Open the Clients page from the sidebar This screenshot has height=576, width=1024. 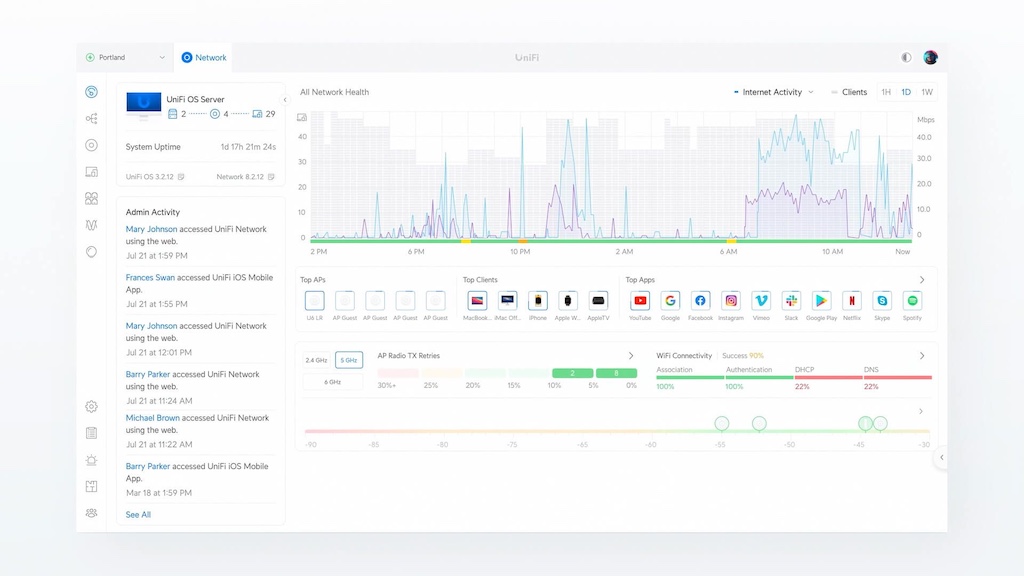[91, 198]
